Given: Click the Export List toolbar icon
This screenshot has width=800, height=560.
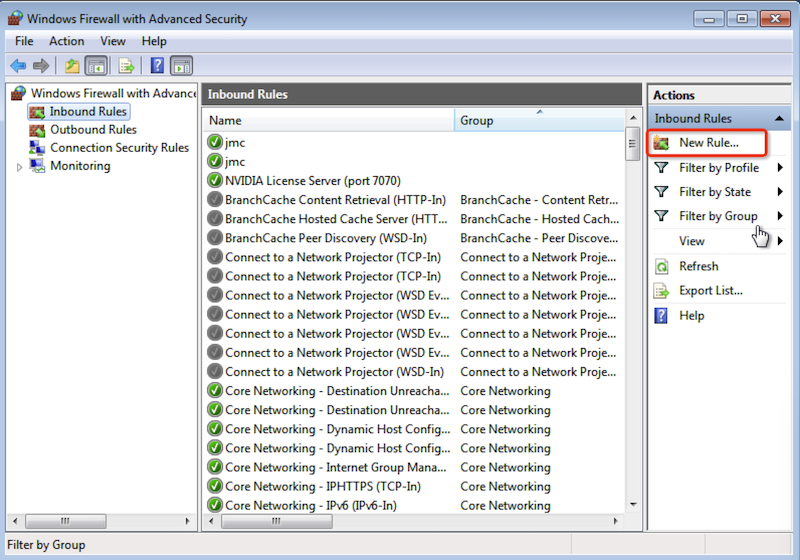Looking at the screenshot, I should (x=126, y=66).
